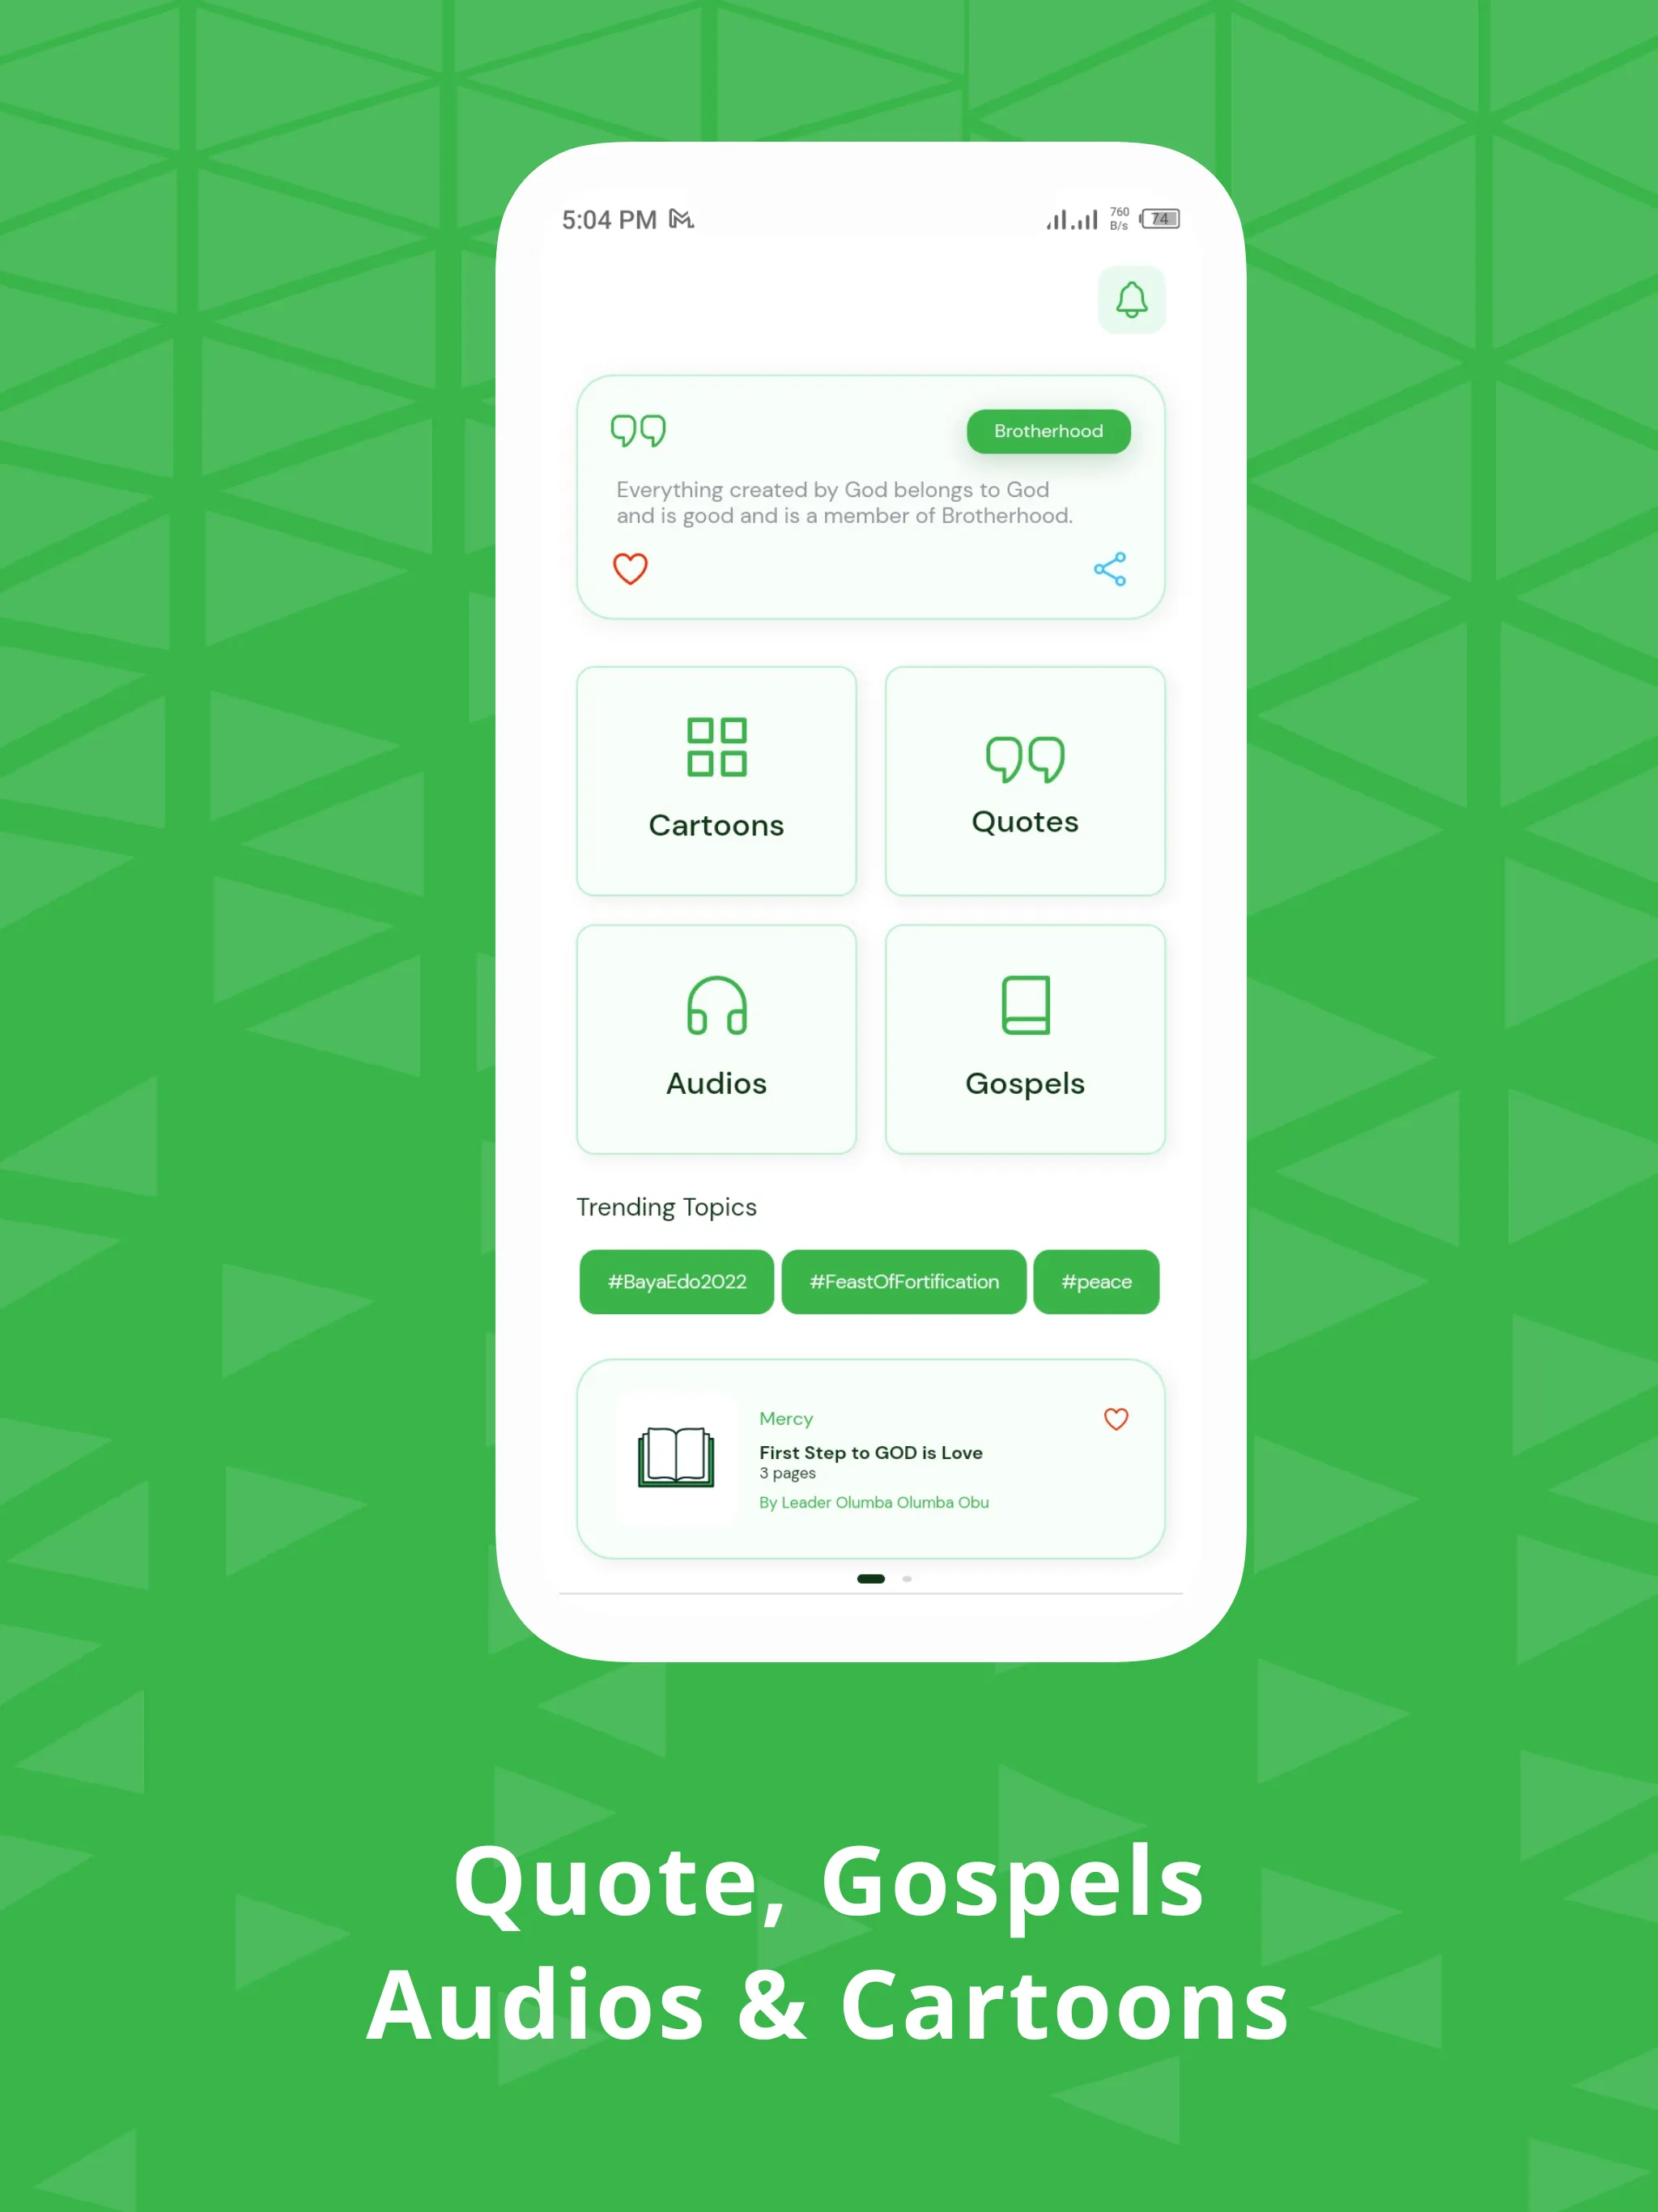Select the #BayaEdo2022 trending topic

678,1280
